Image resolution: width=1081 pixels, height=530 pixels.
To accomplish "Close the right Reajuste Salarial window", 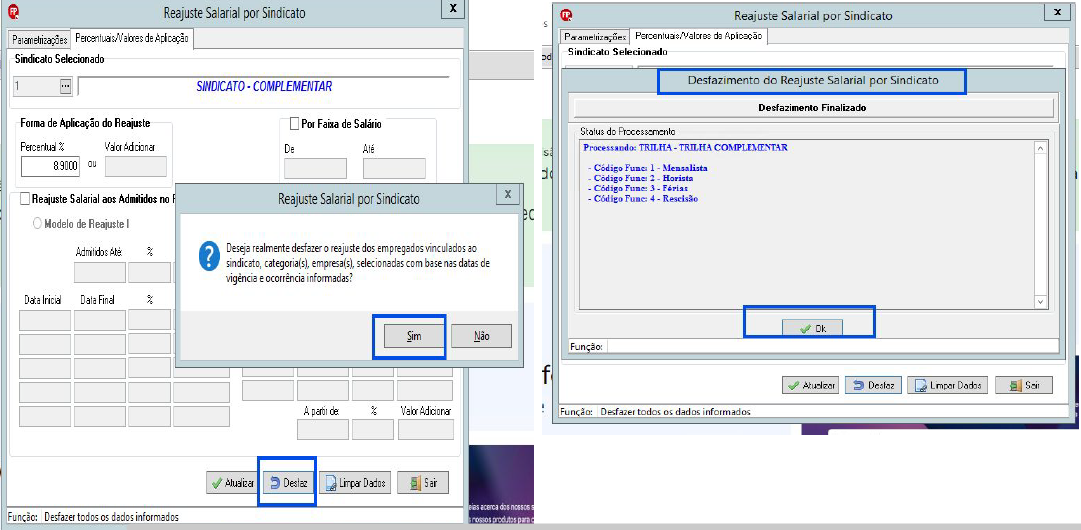I will pyautogui.click(x=1058, y=12).
